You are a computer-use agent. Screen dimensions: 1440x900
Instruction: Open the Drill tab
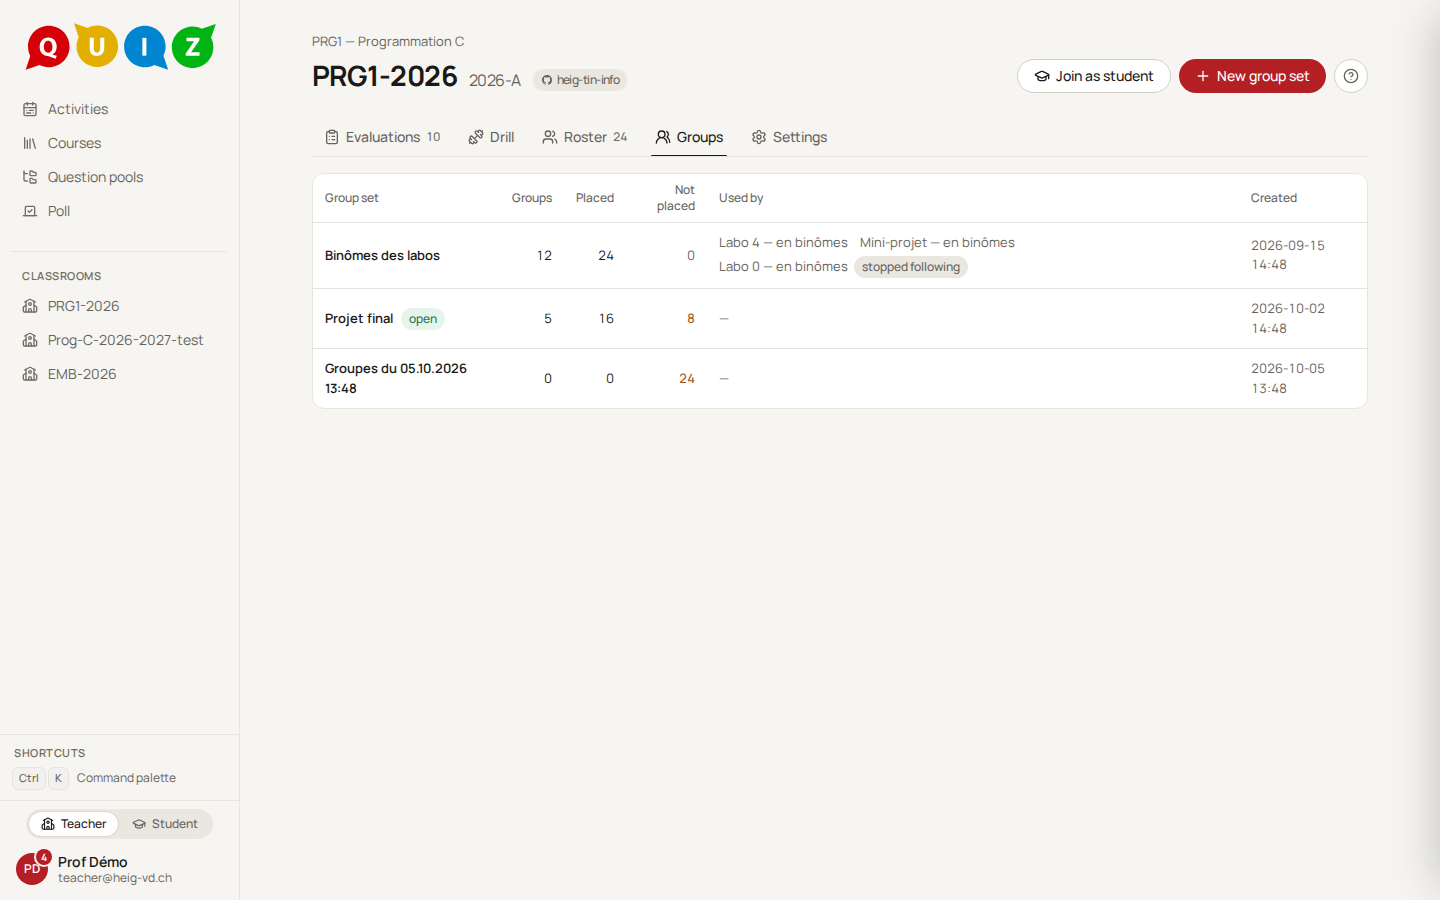tap(491, 137)
